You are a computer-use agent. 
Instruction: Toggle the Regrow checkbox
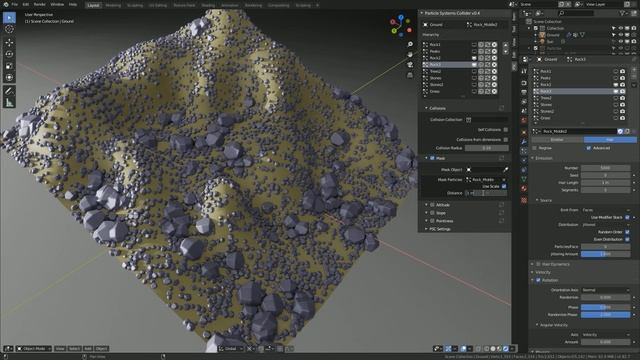coord(535,148)
